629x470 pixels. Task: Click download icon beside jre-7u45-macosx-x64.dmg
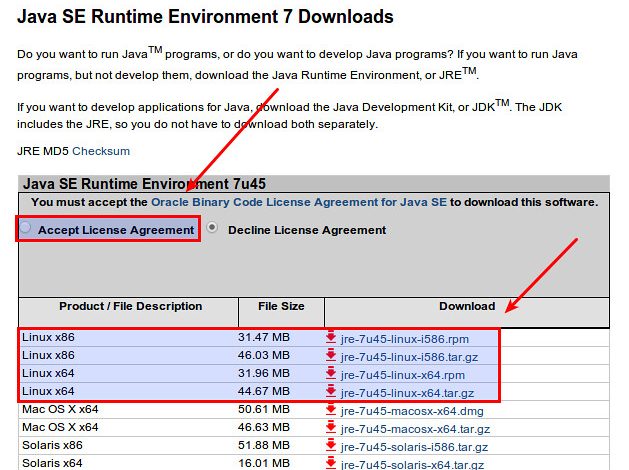click(x=331, y=410)
